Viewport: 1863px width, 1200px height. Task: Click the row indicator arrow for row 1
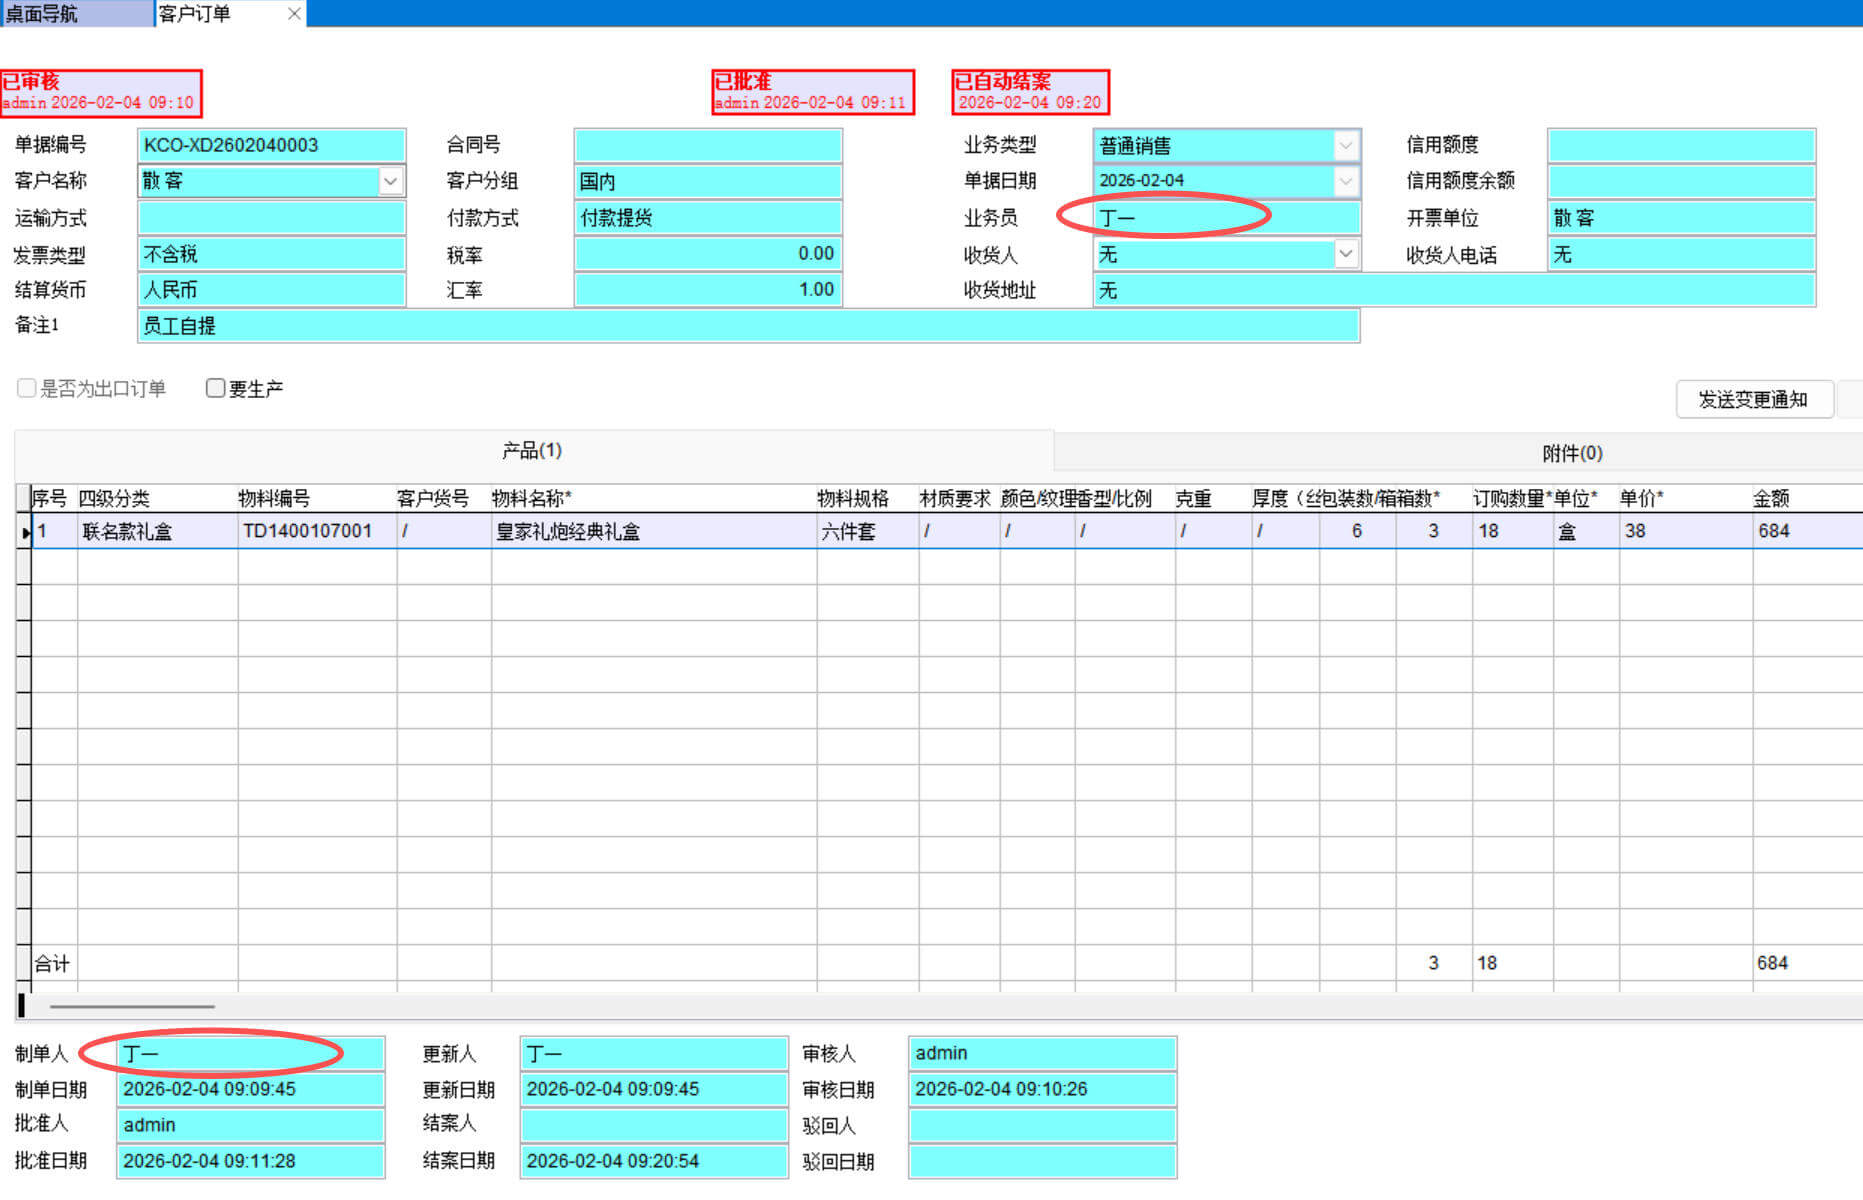tap(24, 532)
